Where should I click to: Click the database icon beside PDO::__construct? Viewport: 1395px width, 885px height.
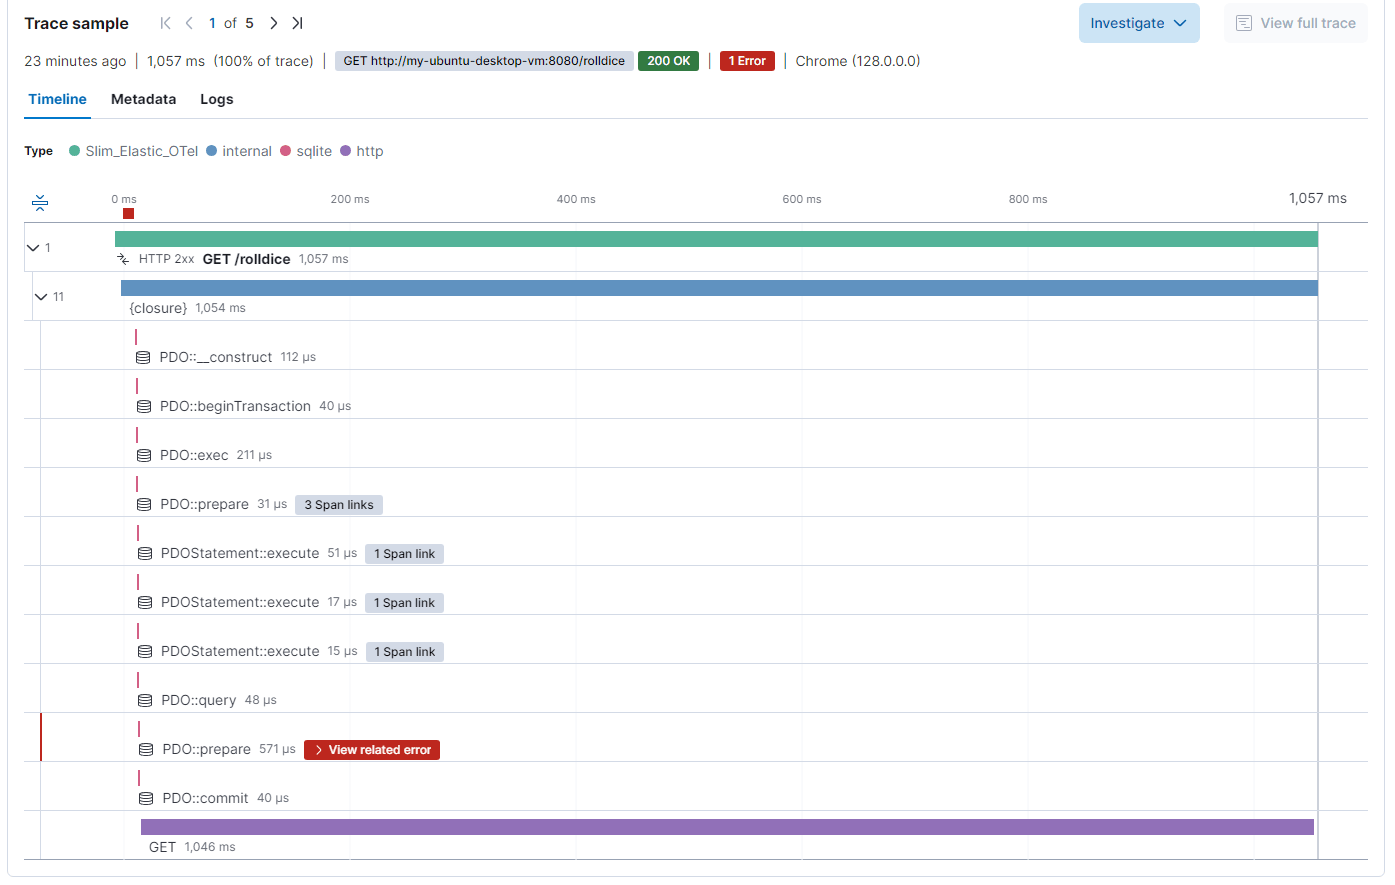coord(141,357)
